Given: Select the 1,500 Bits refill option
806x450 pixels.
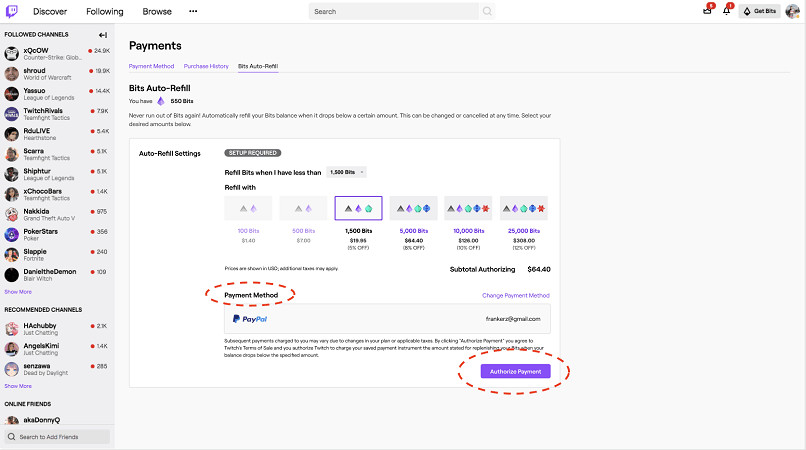Looking at the screenshot, I should (358, 208).
